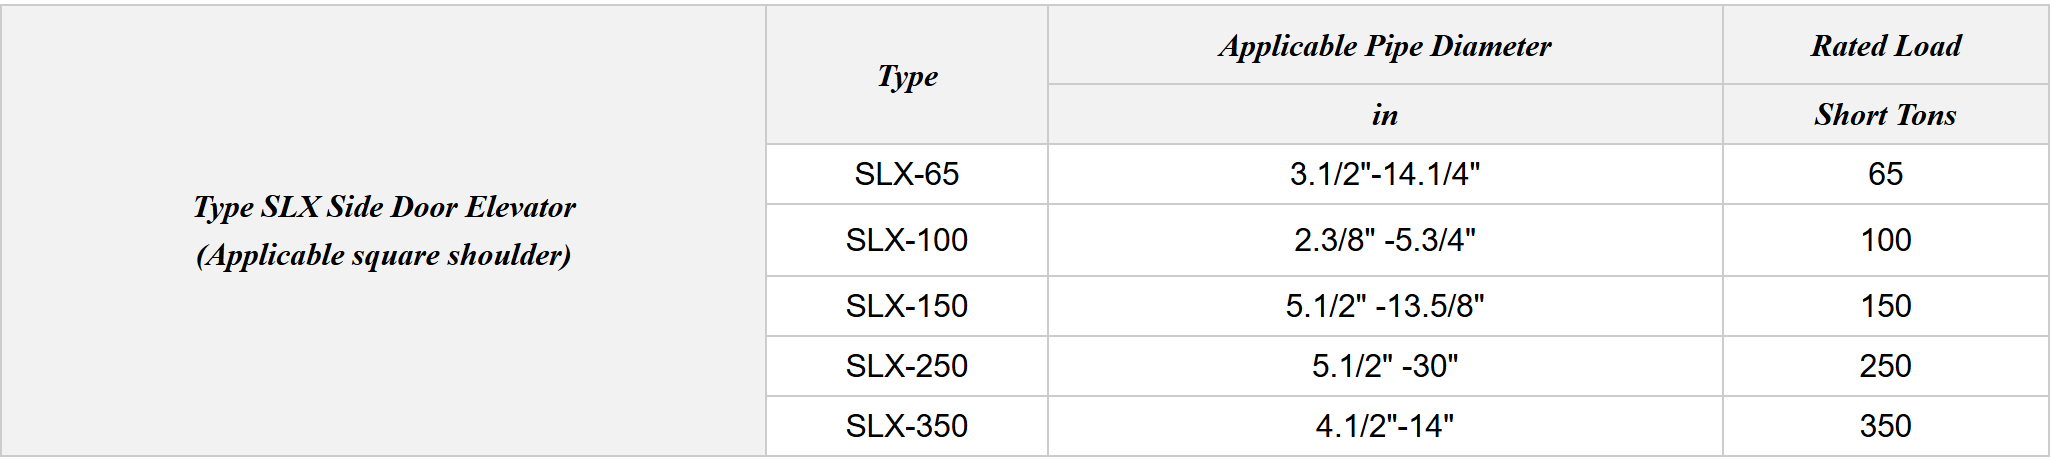Click the "Applicable Pipe Diameter" header
This screenshot has width=2052, height=459.
click(1384, 46)
